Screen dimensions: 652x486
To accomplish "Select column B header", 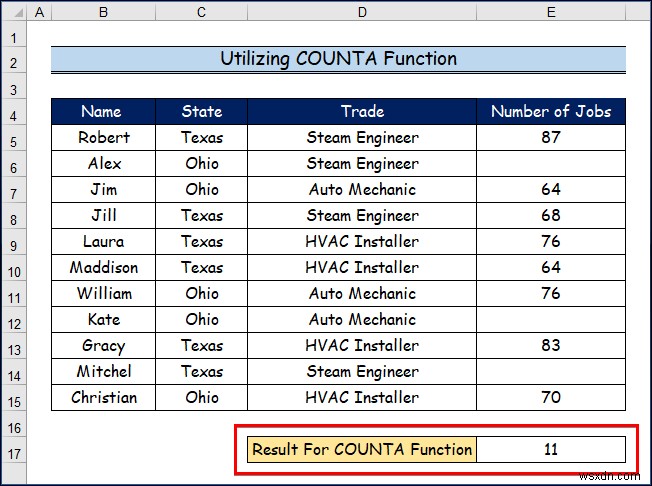I will click(x=102, y=13).
